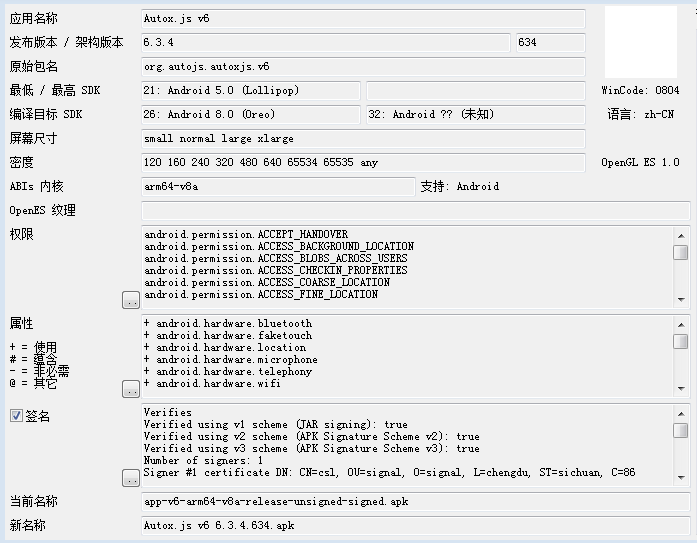Click the WinCode: 0804 text
This screenshot has height=543, width=697.
click(x=640, y=91)
